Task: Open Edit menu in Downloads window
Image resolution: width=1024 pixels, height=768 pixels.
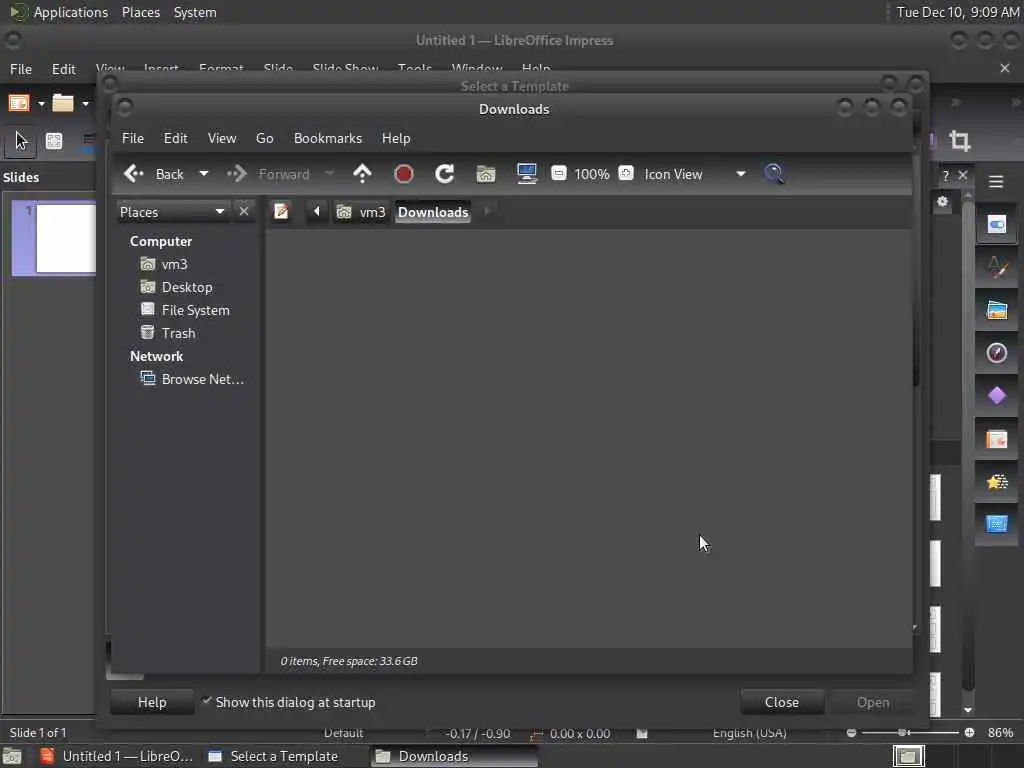Action: (175, 138)
